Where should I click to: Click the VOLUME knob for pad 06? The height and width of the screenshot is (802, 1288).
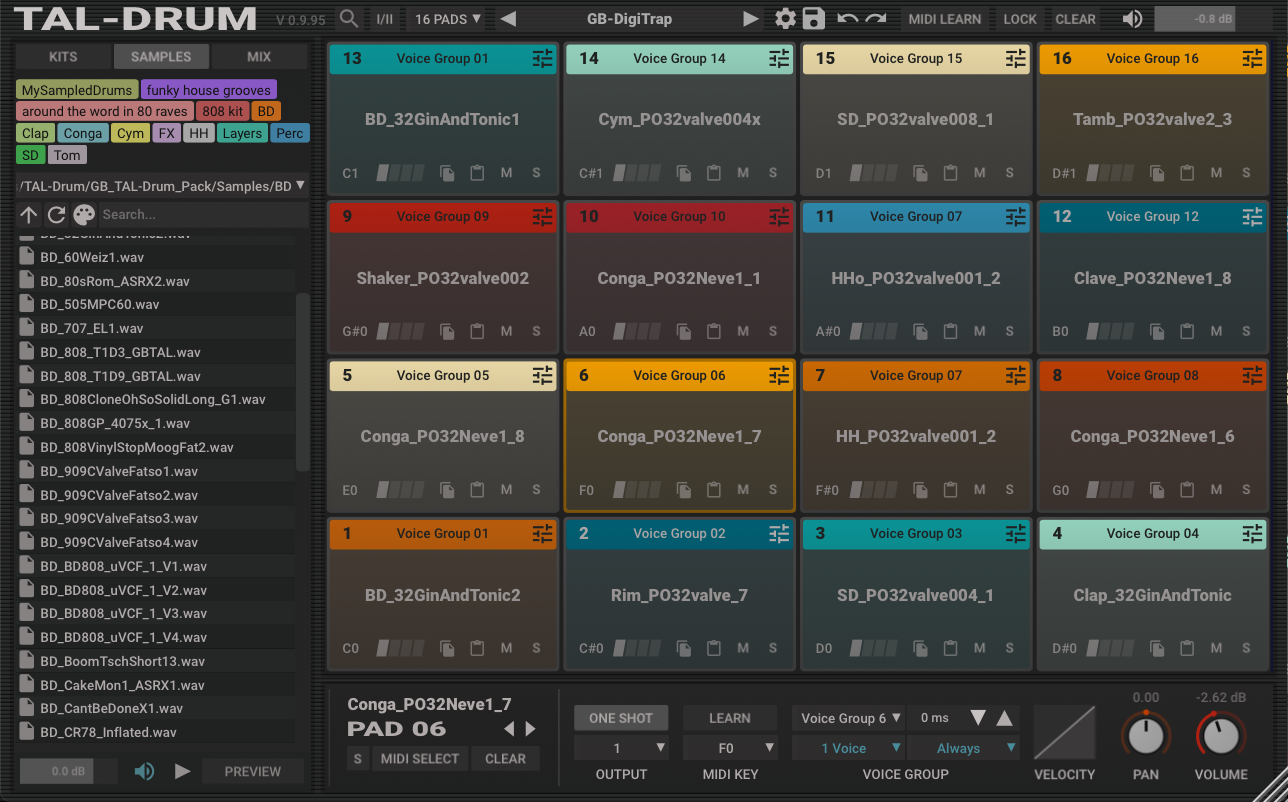pyautogui.click(x=1220, y=737)
